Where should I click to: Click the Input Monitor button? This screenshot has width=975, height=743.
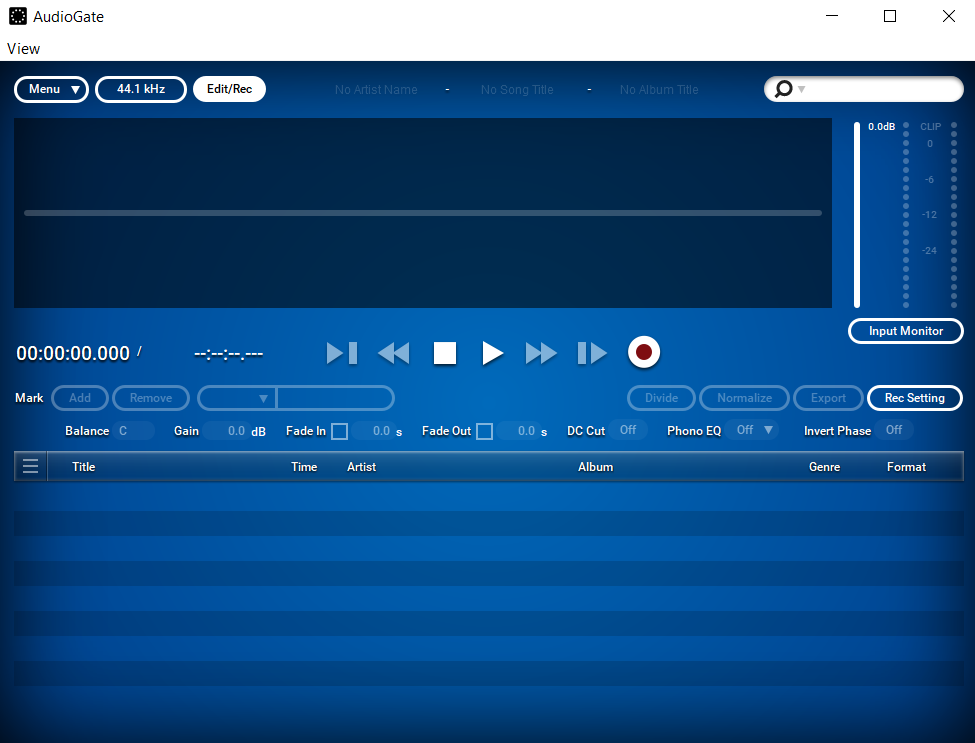tap(905, 331)
